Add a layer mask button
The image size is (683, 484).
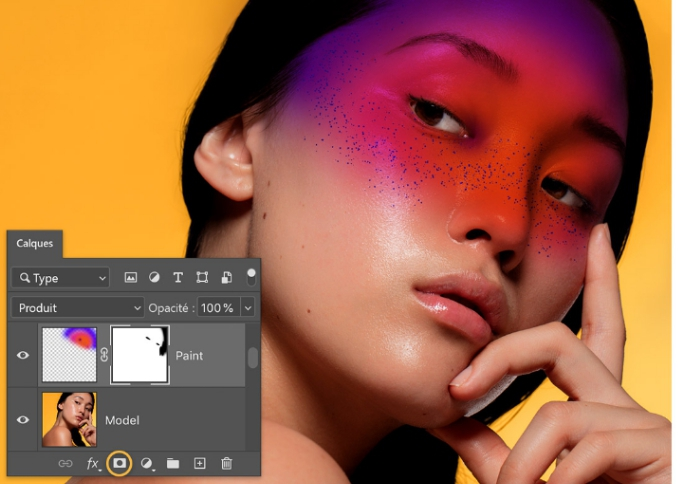pyautogui.click(x=119, y=463)
